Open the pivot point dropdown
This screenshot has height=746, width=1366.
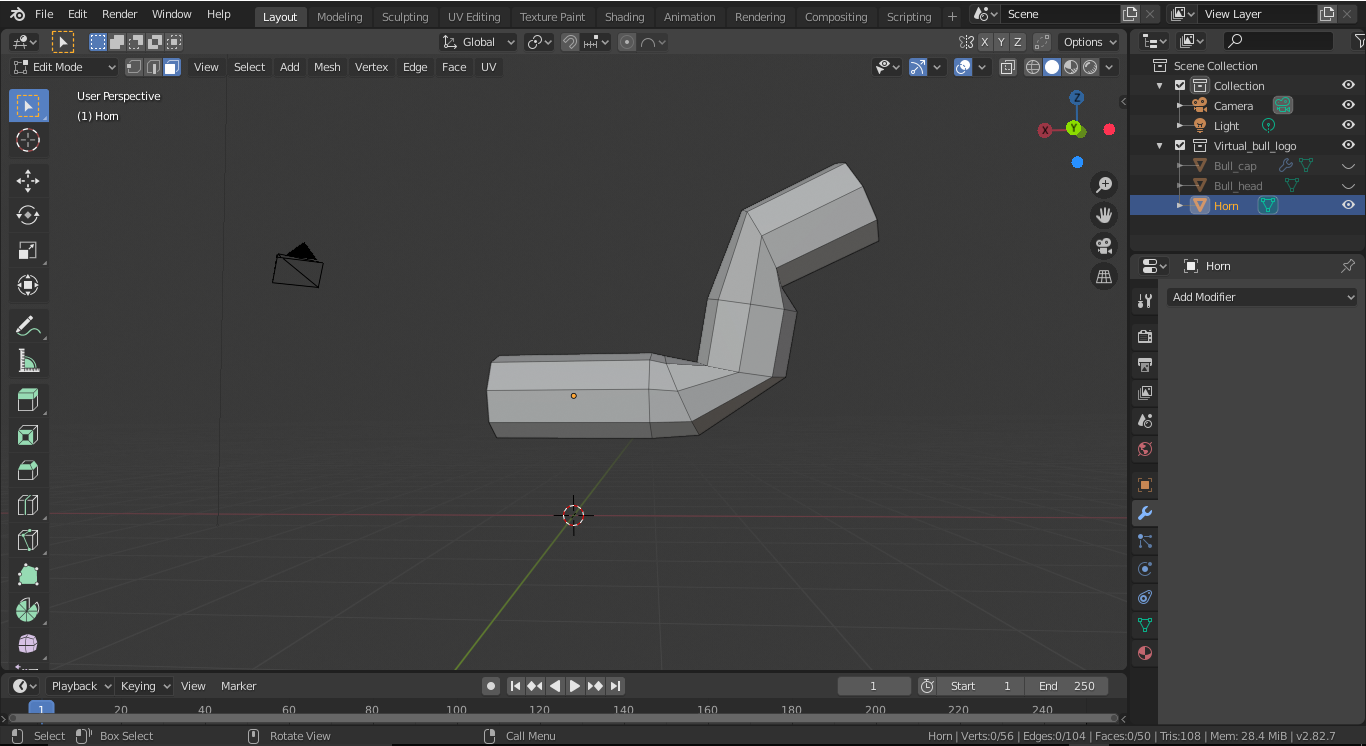[x=539, y=42]
